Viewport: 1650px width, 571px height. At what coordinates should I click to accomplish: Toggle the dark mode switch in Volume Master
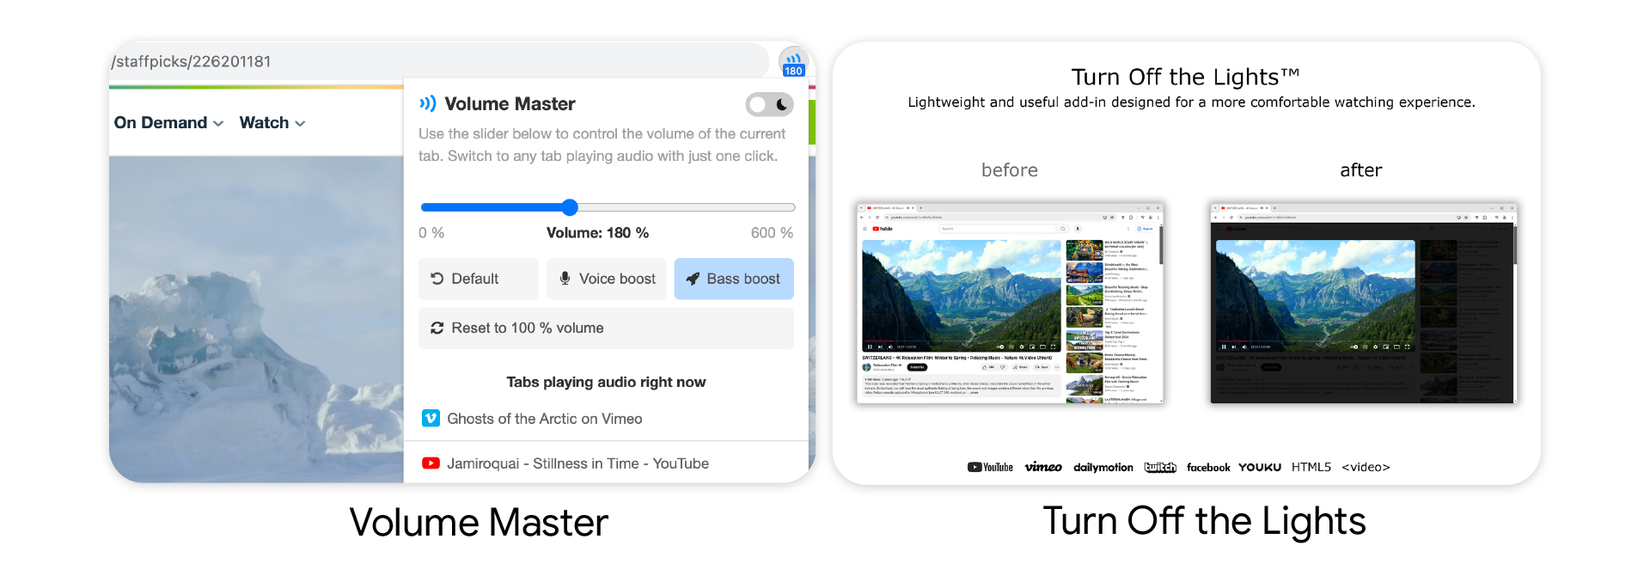769,104
